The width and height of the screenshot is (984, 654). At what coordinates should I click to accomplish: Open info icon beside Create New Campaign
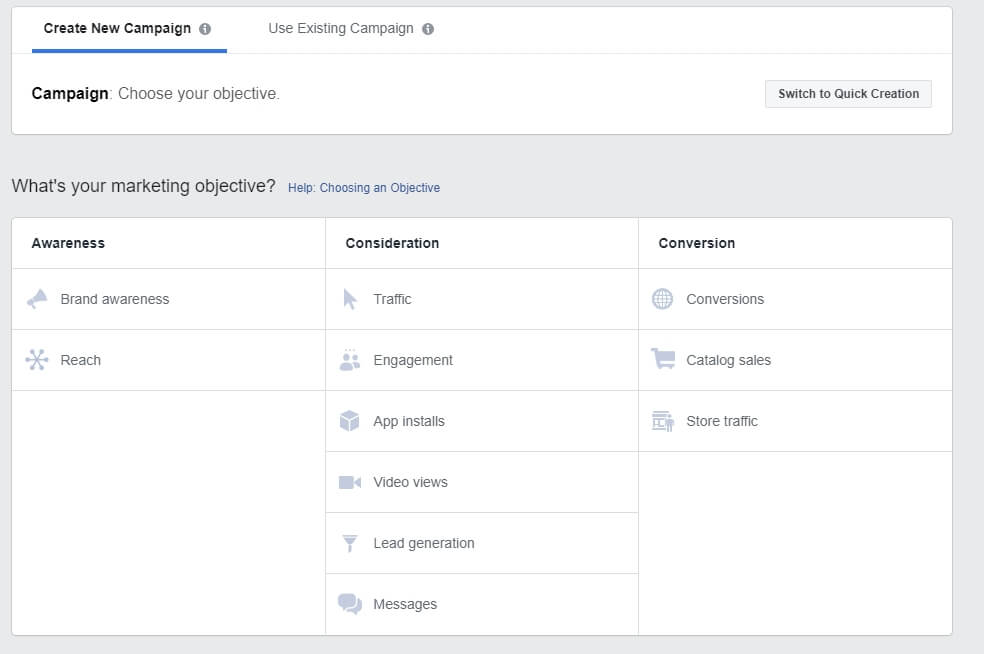click(x=205, y=29)
